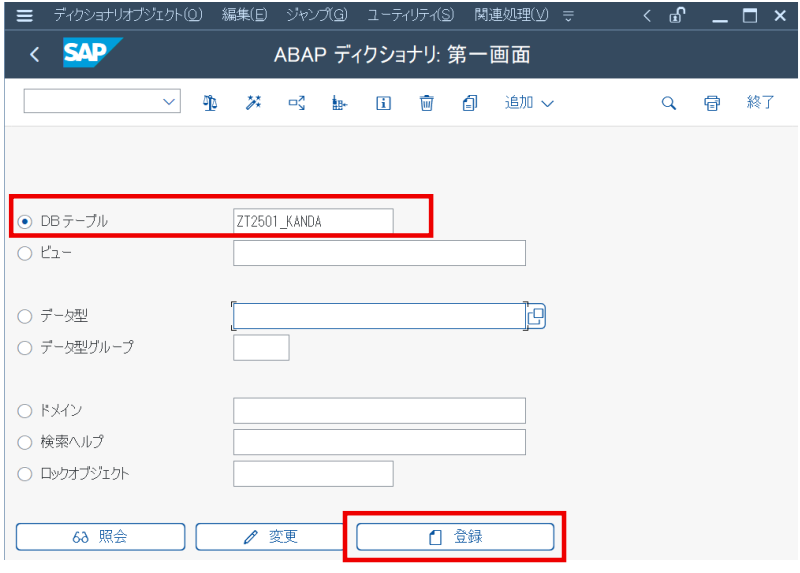
Task: Click the search magnifier icon
Action: pos(668,103)
